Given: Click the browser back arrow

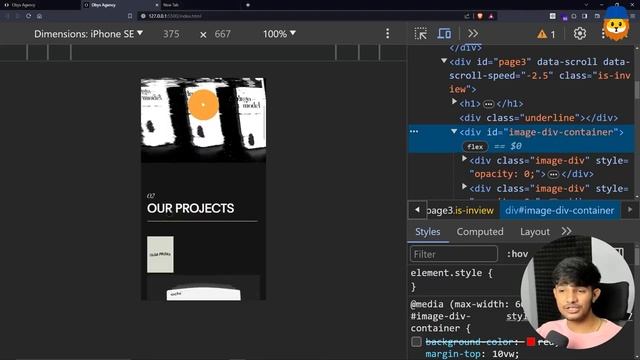Looking at the screenshot, I should click(x=7, y=16).
